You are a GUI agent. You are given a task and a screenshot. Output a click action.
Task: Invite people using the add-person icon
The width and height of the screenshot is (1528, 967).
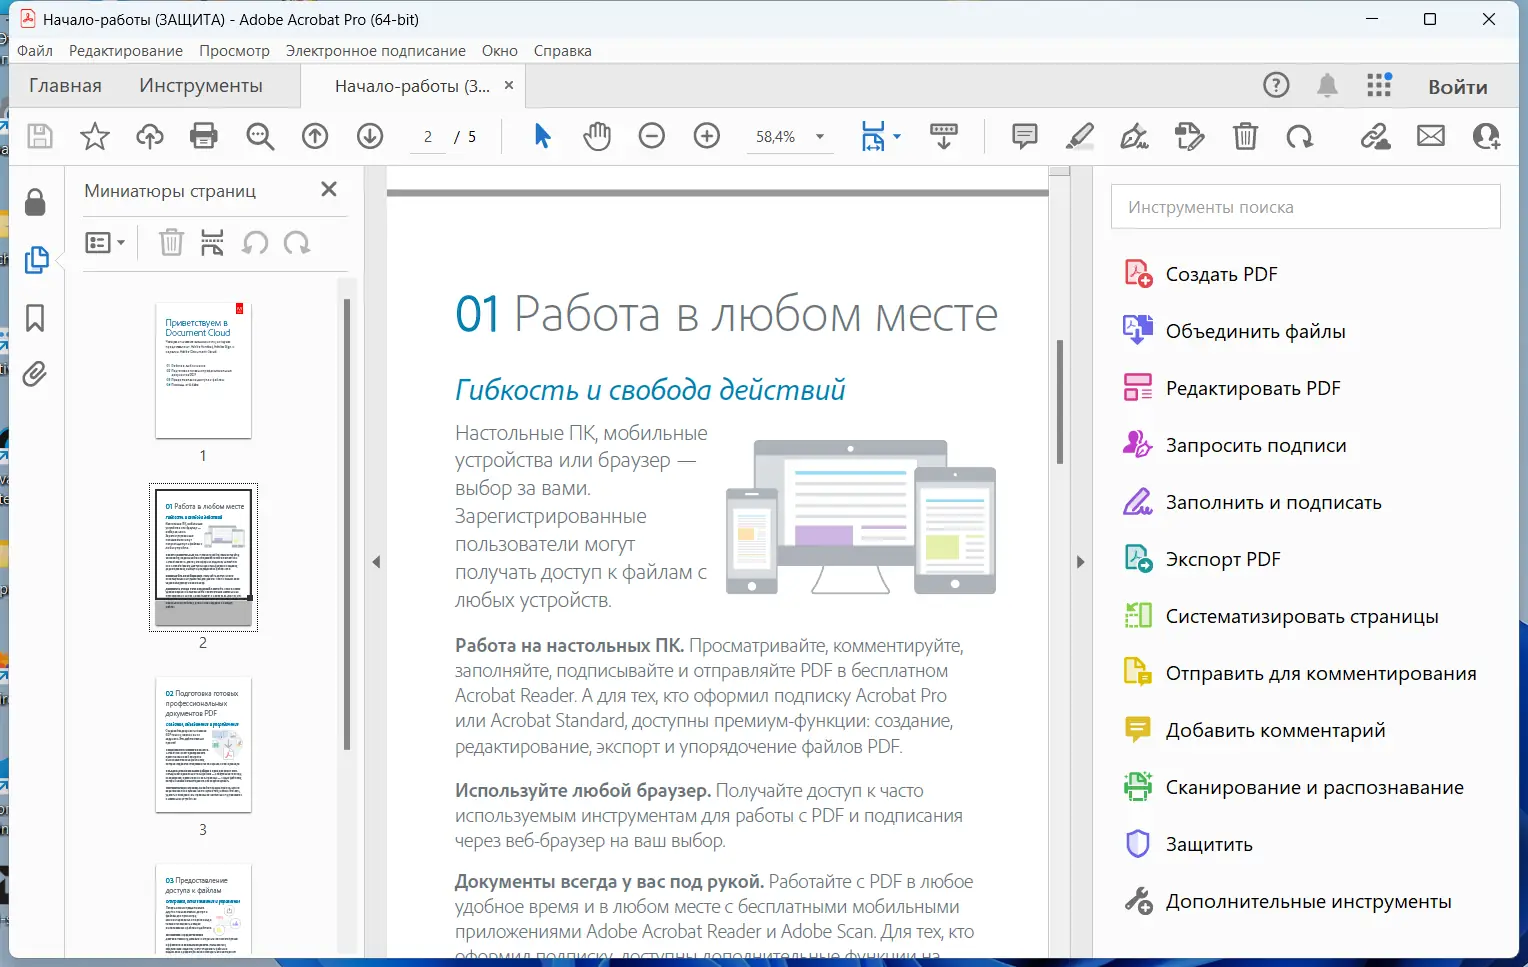[1486, 136]
